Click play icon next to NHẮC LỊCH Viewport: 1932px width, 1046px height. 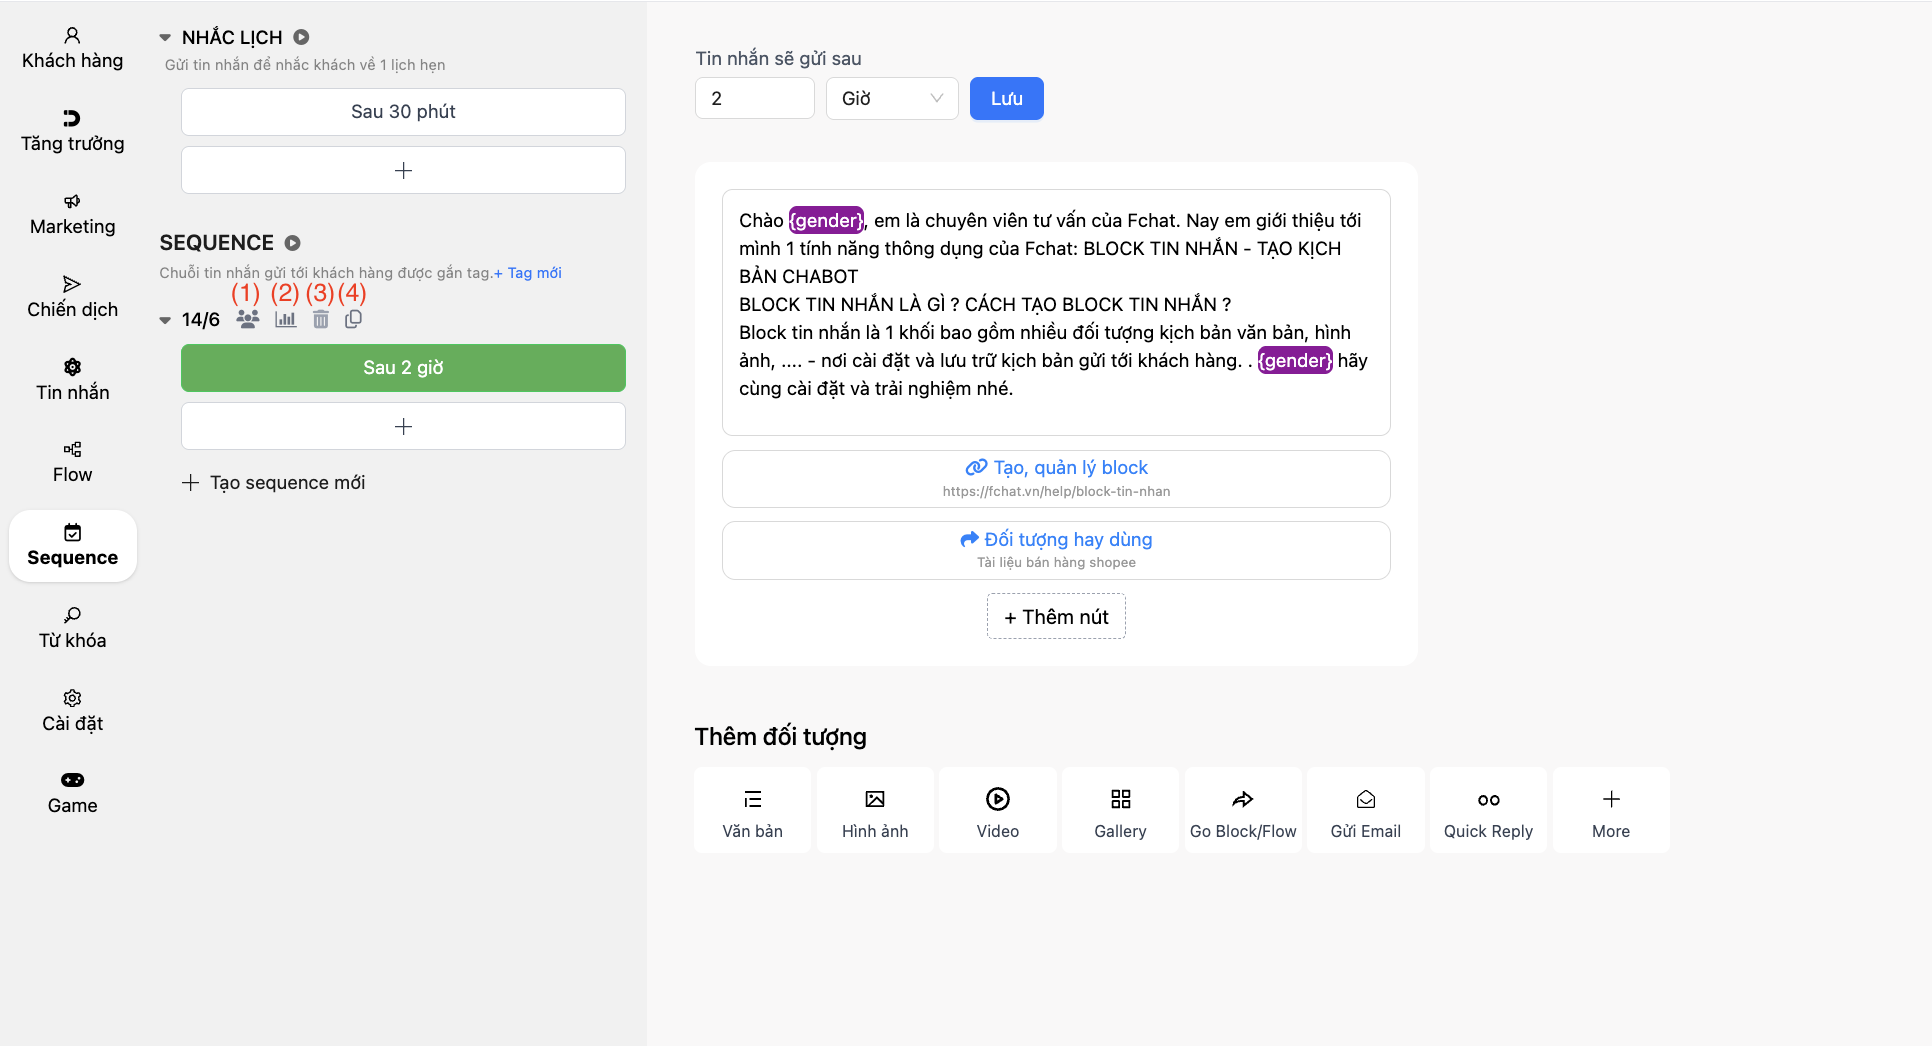click(301, 37)
